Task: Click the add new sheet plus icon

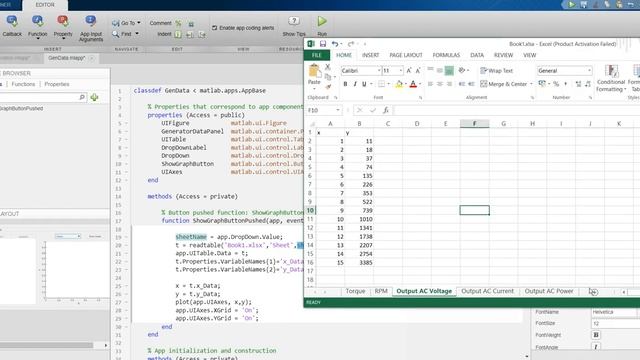Action: coord(593,291)
